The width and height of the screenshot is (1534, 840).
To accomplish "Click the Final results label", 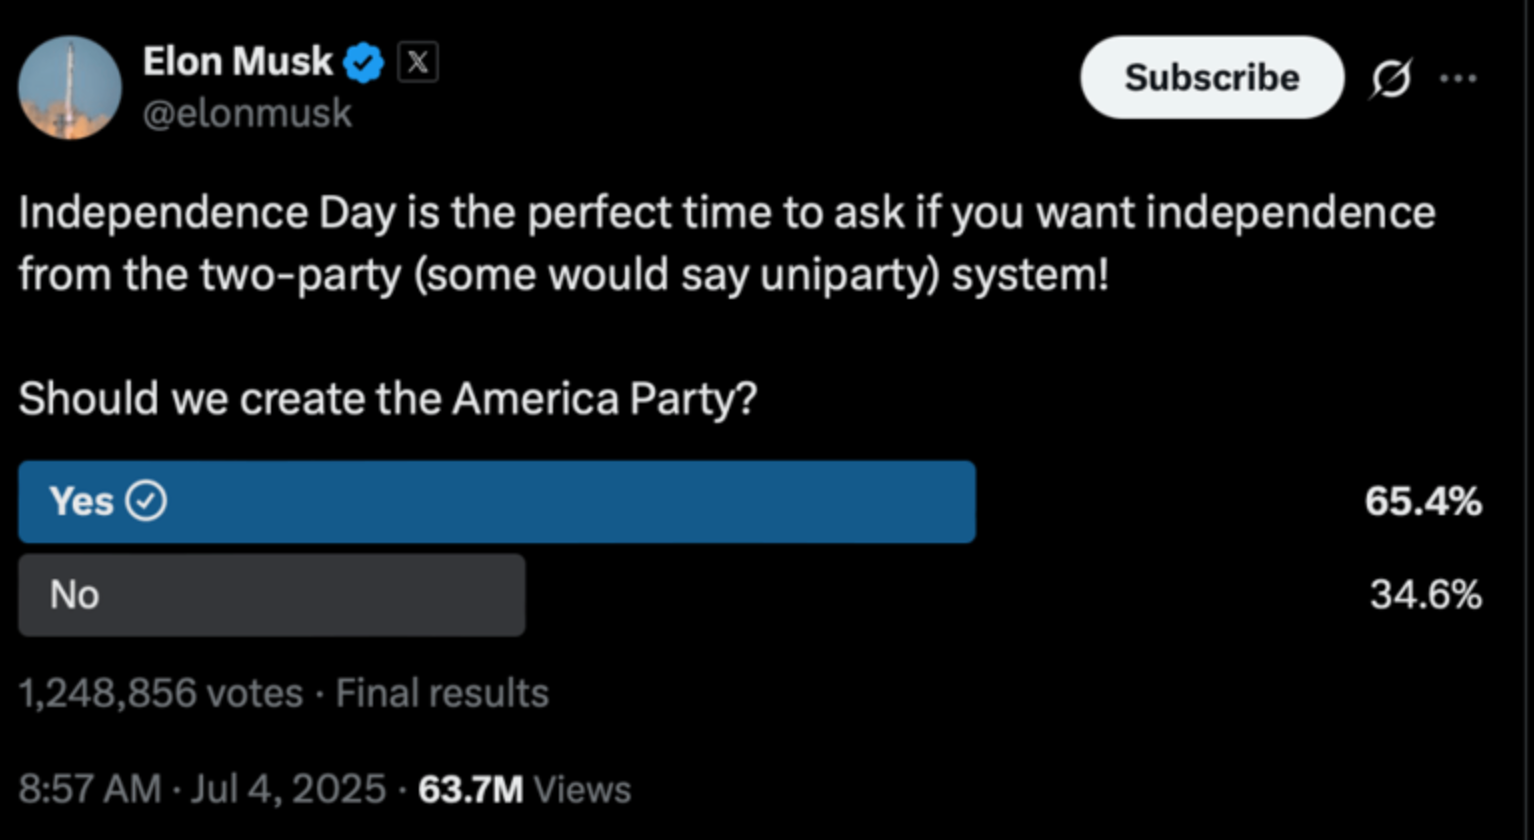I will [442, 693].
